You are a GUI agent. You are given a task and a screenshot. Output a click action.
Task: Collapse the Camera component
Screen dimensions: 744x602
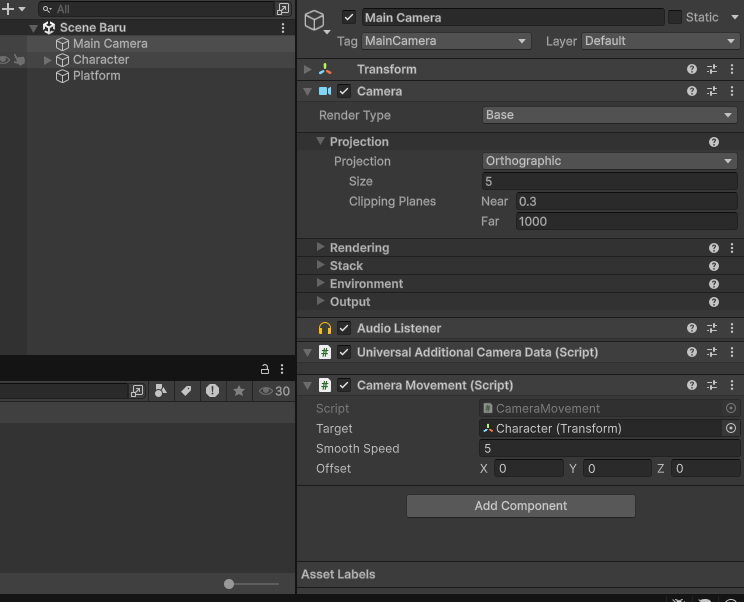pos(307,91)
